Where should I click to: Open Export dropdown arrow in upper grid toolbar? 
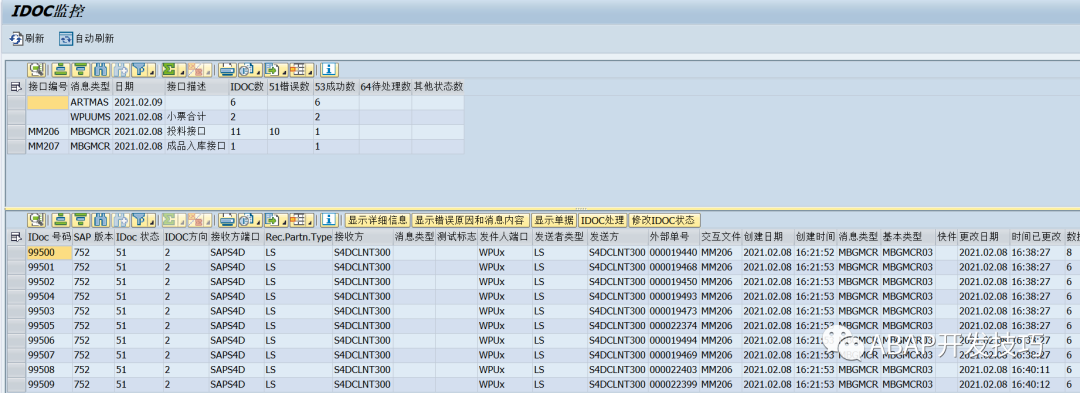285,70
